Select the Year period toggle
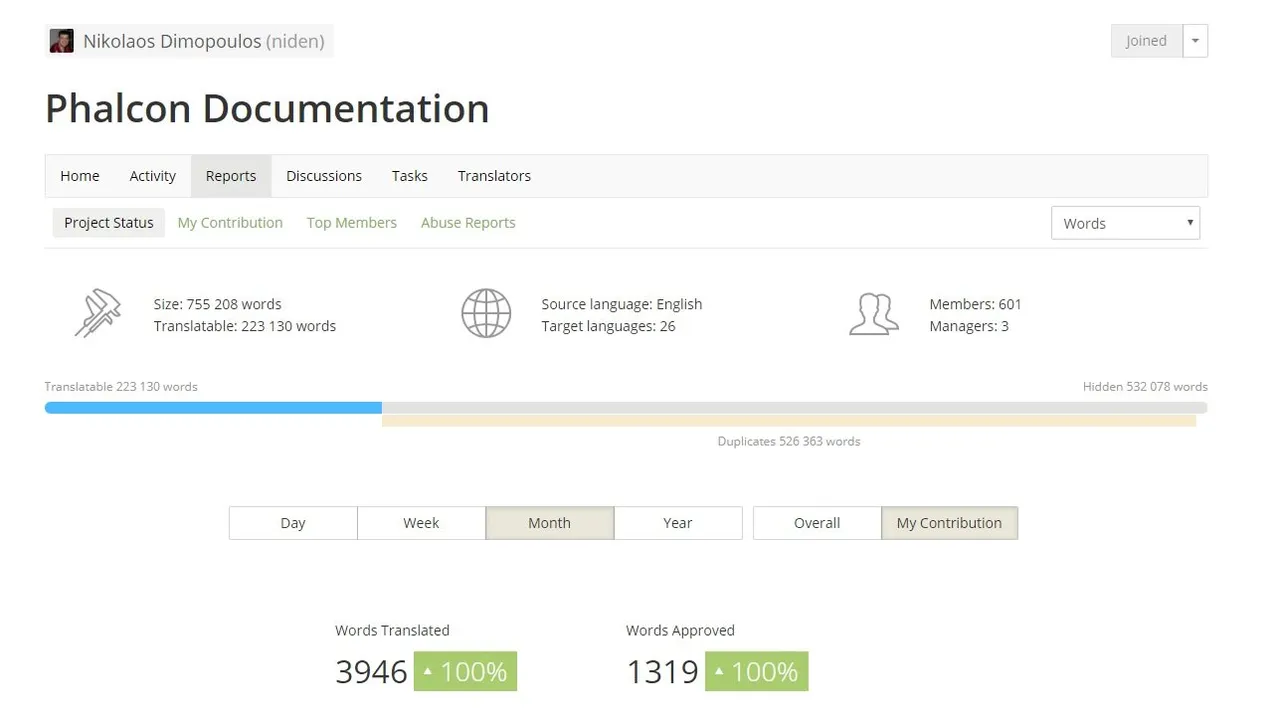 click(x=678, y=523)
